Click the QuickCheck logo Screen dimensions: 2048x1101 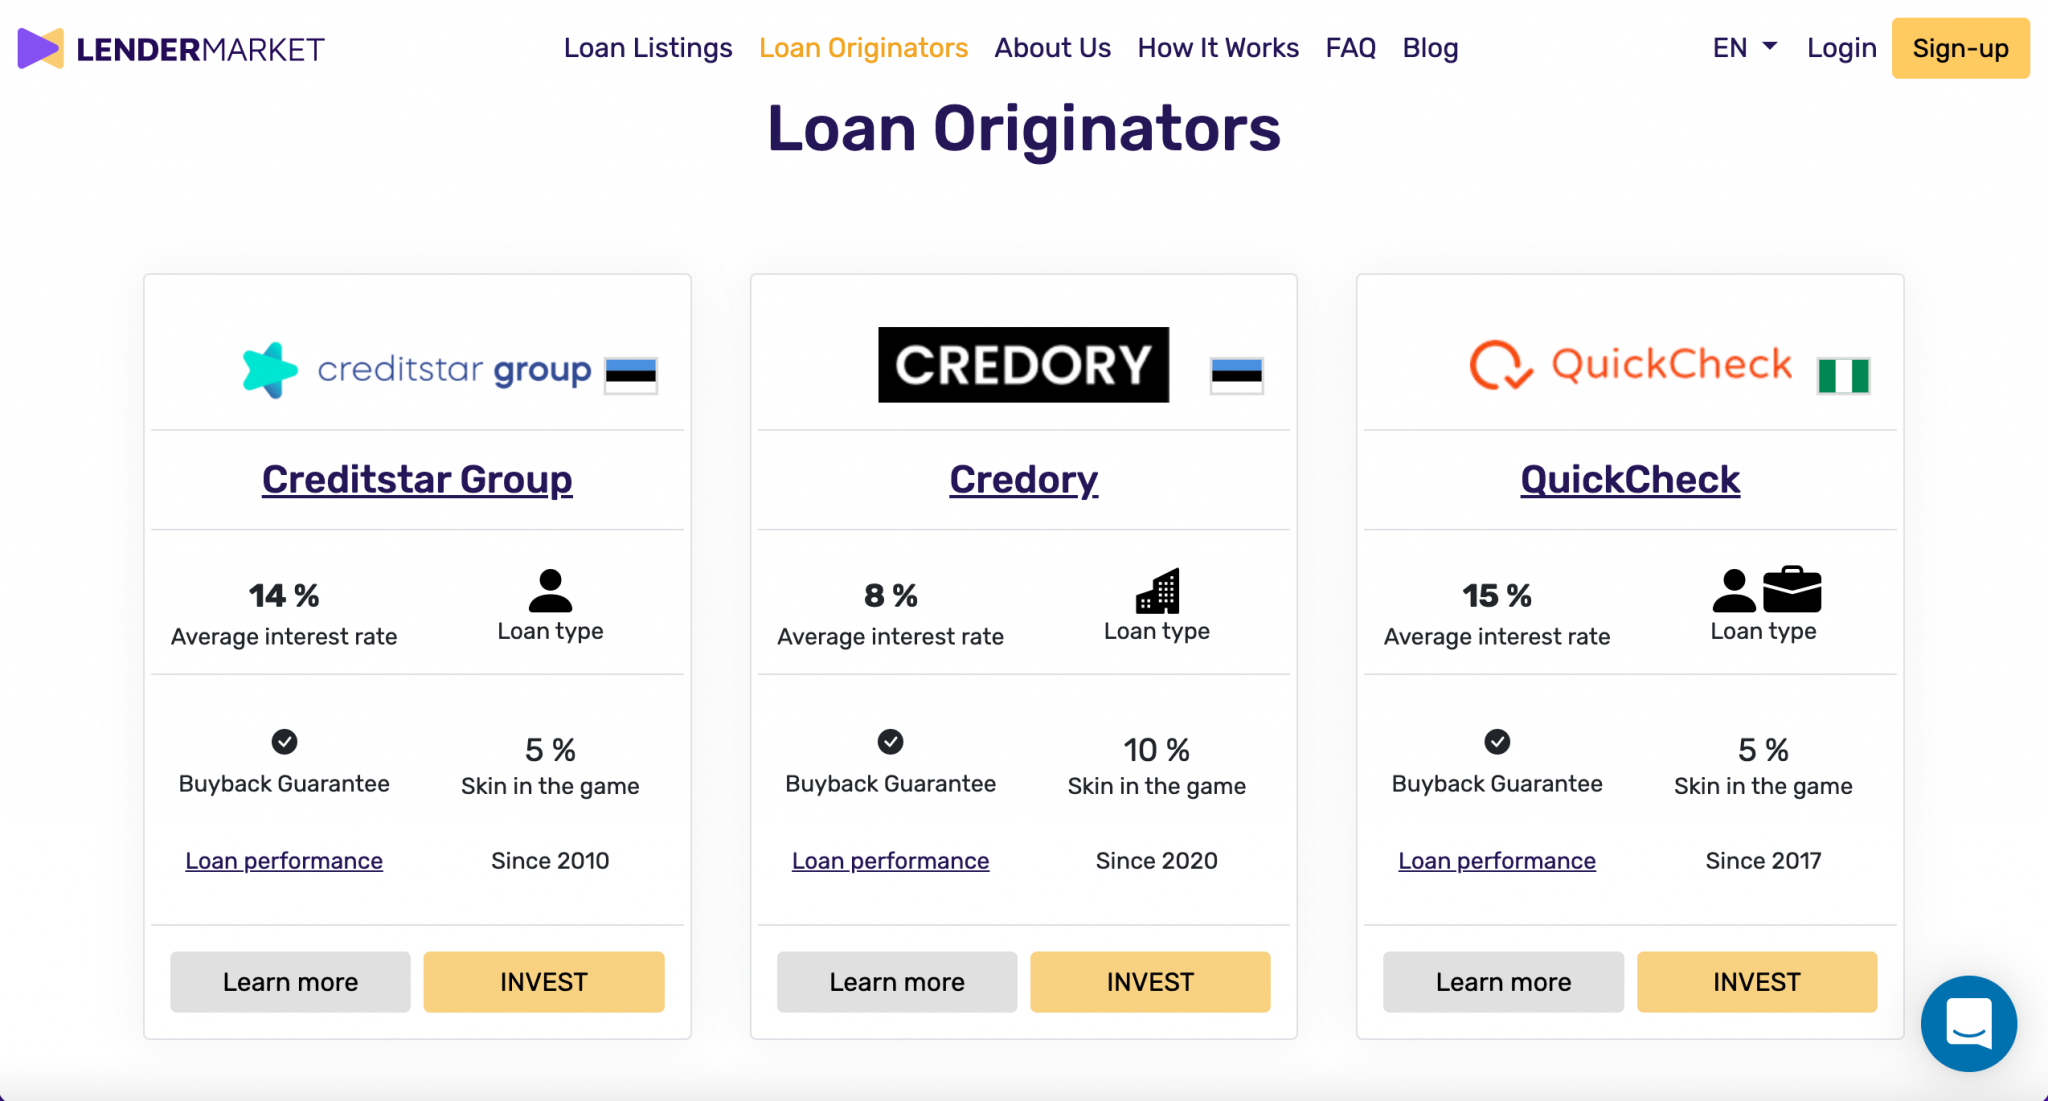tap(1629, 364)
